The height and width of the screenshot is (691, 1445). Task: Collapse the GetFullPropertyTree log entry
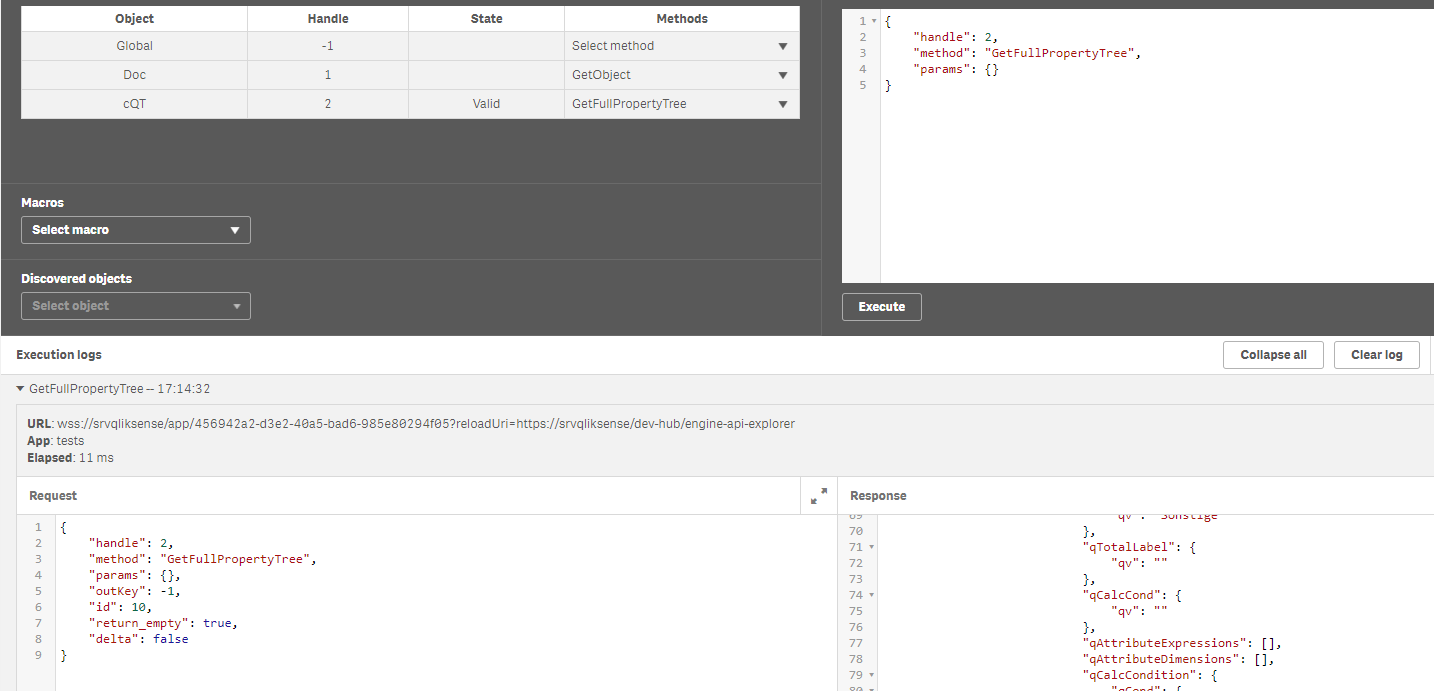click(21, 389)
